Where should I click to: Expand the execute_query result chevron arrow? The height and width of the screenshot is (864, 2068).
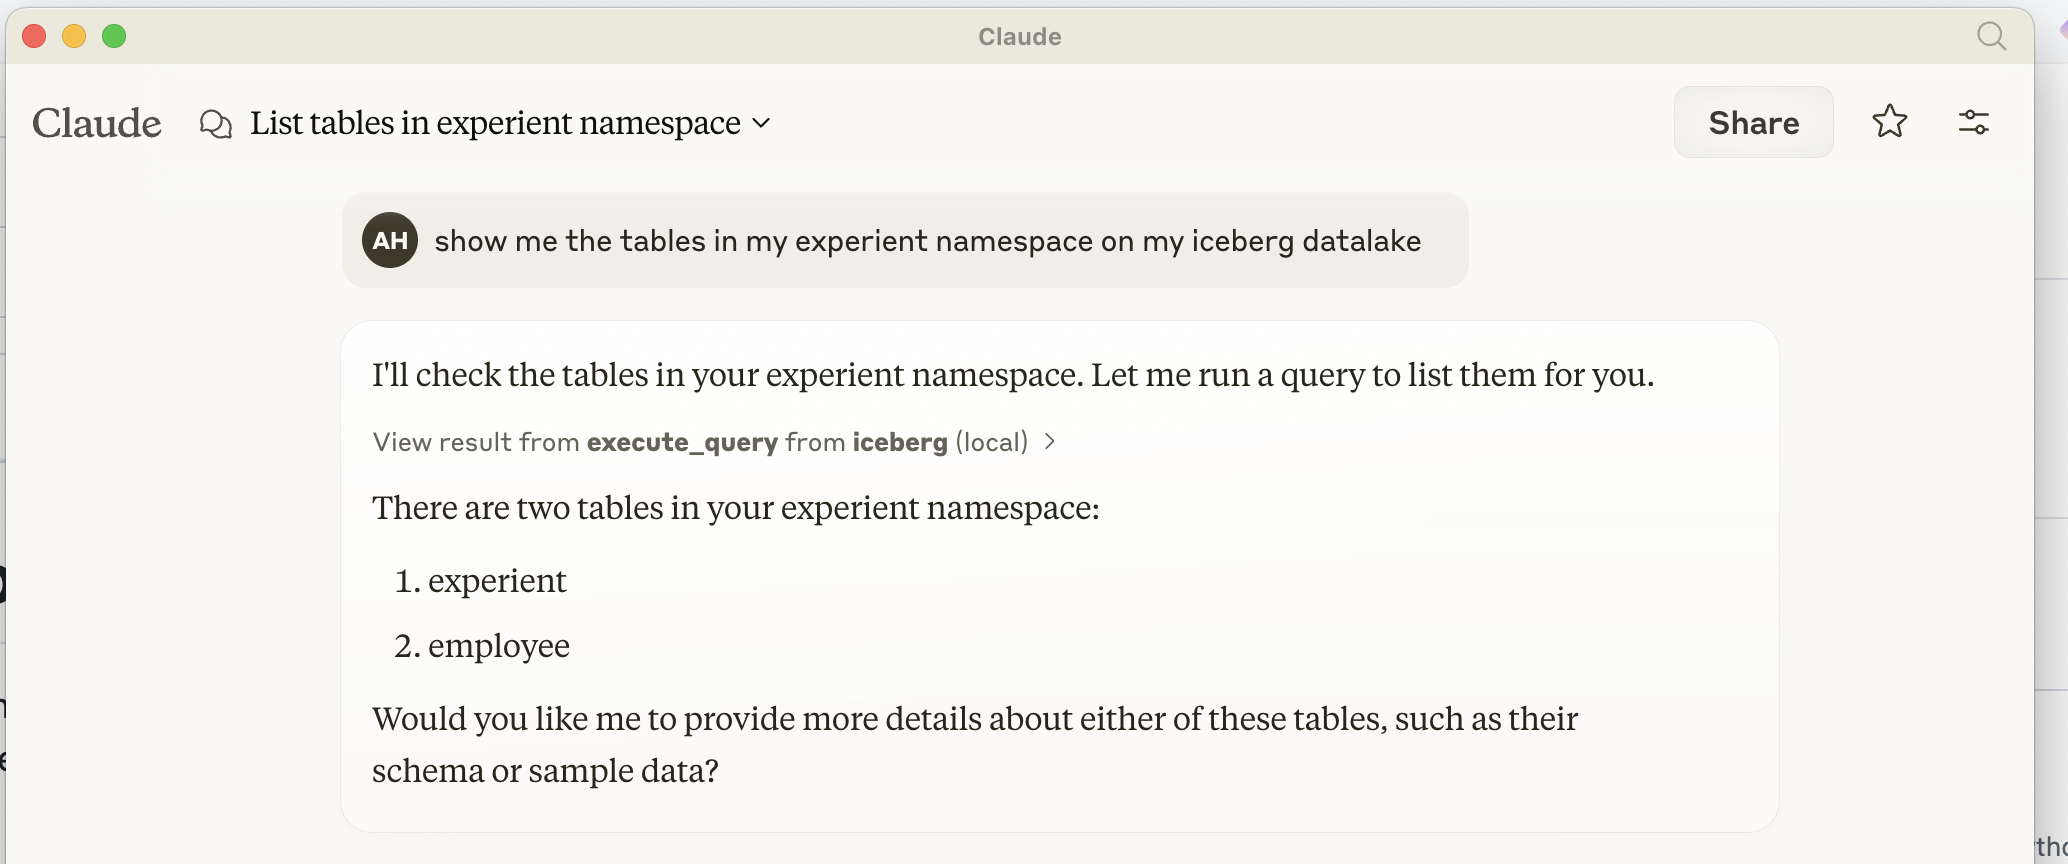[1050, 441]
